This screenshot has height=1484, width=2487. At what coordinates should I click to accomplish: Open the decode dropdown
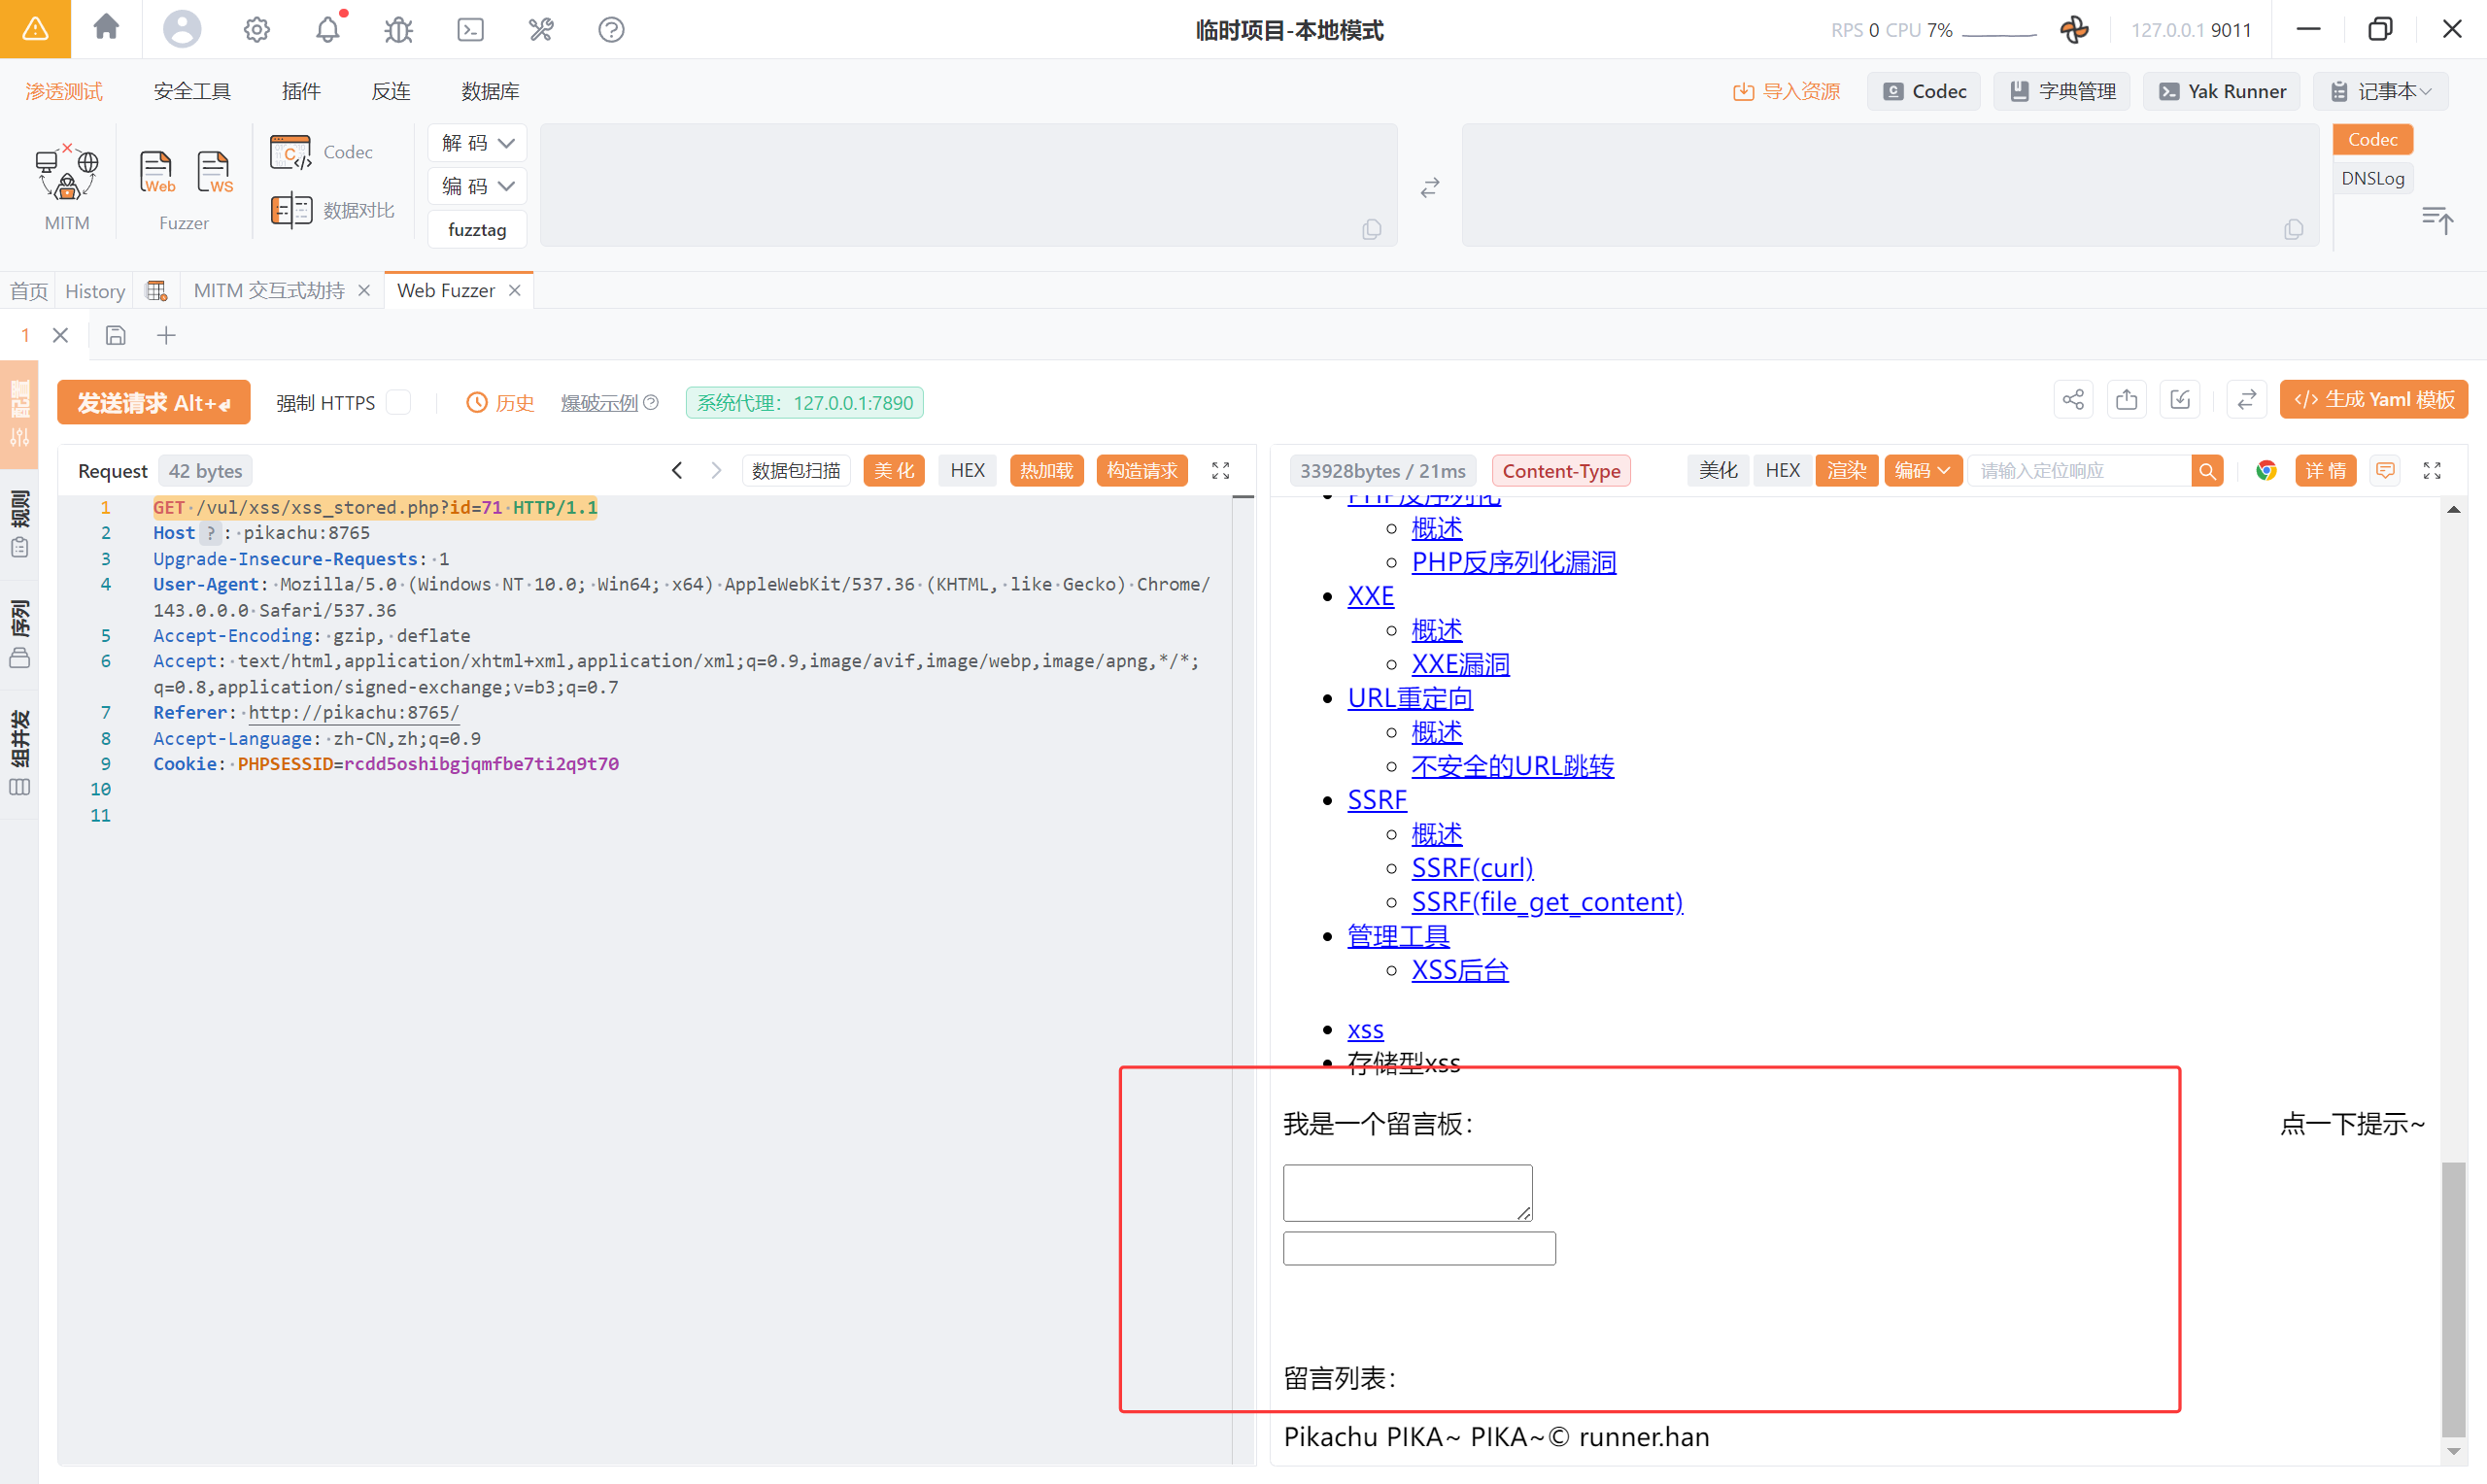pyautogui.click(x=477, y=143)
